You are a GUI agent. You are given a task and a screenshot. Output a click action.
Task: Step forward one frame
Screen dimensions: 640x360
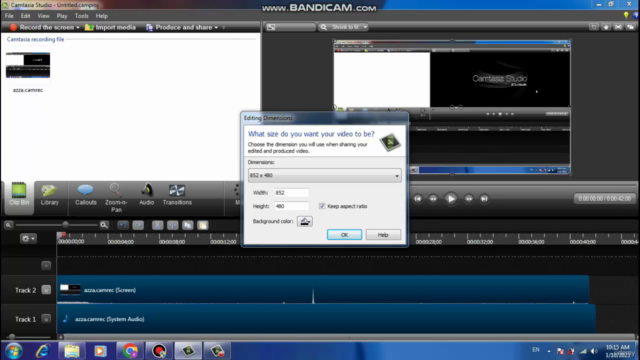(x=469, y=199)
